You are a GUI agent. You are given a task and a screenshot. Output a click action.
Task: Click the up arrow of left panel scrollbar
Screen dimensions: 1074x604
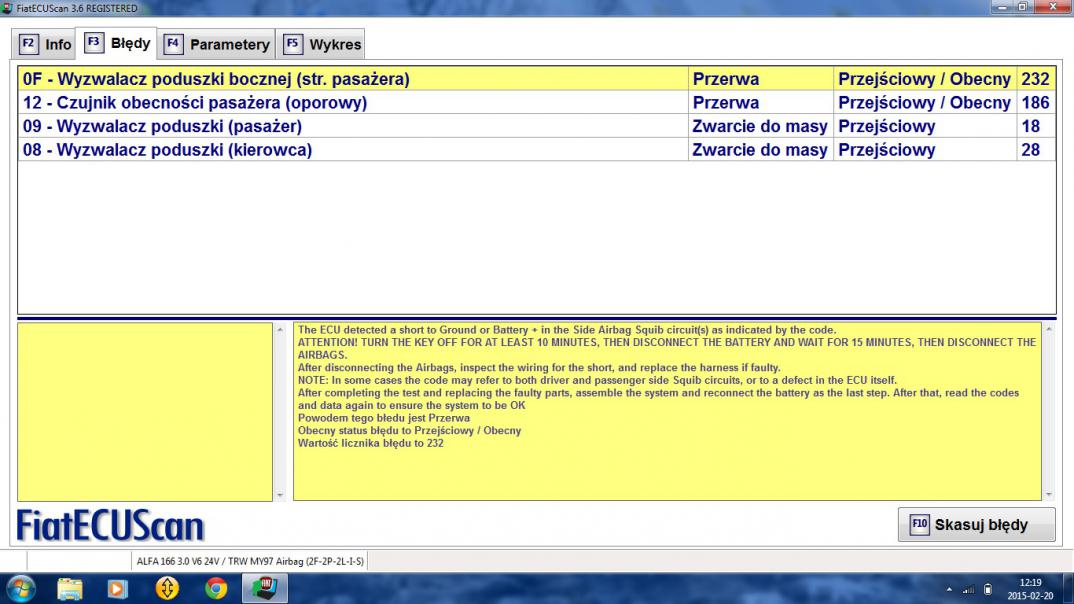point(279,329)
